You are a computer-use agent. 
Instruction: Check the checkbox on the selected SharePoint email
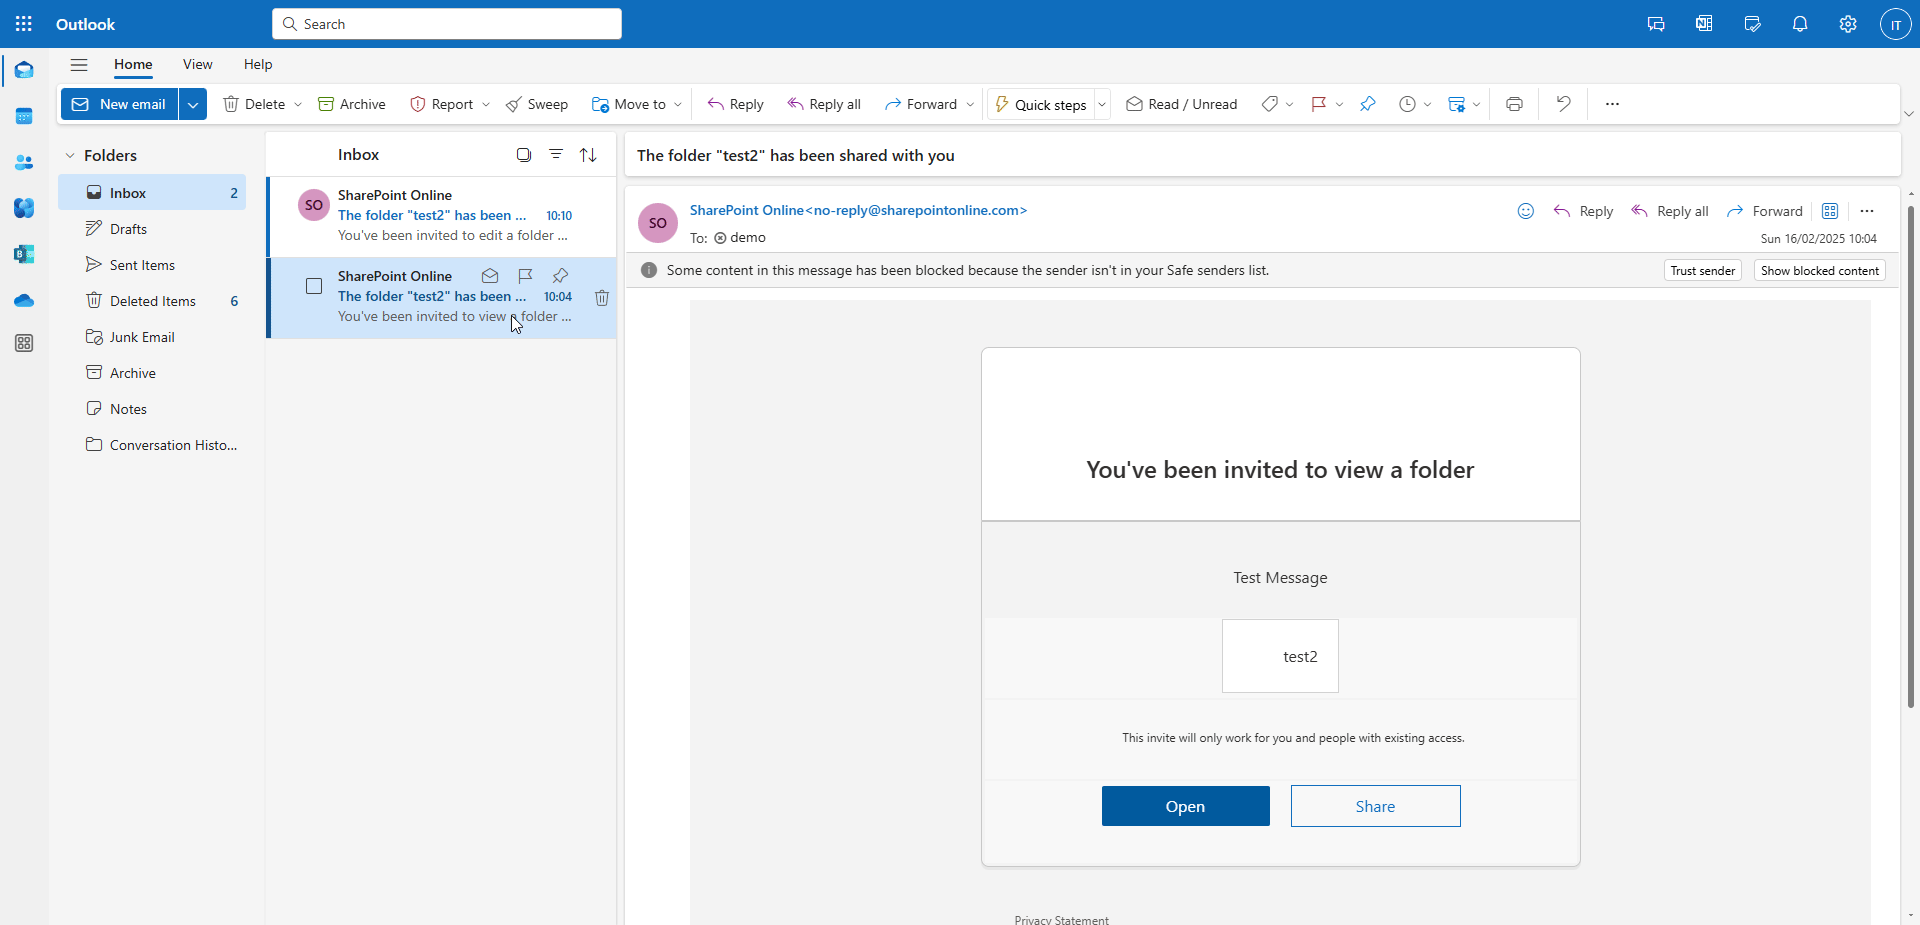tap(314, 286)
